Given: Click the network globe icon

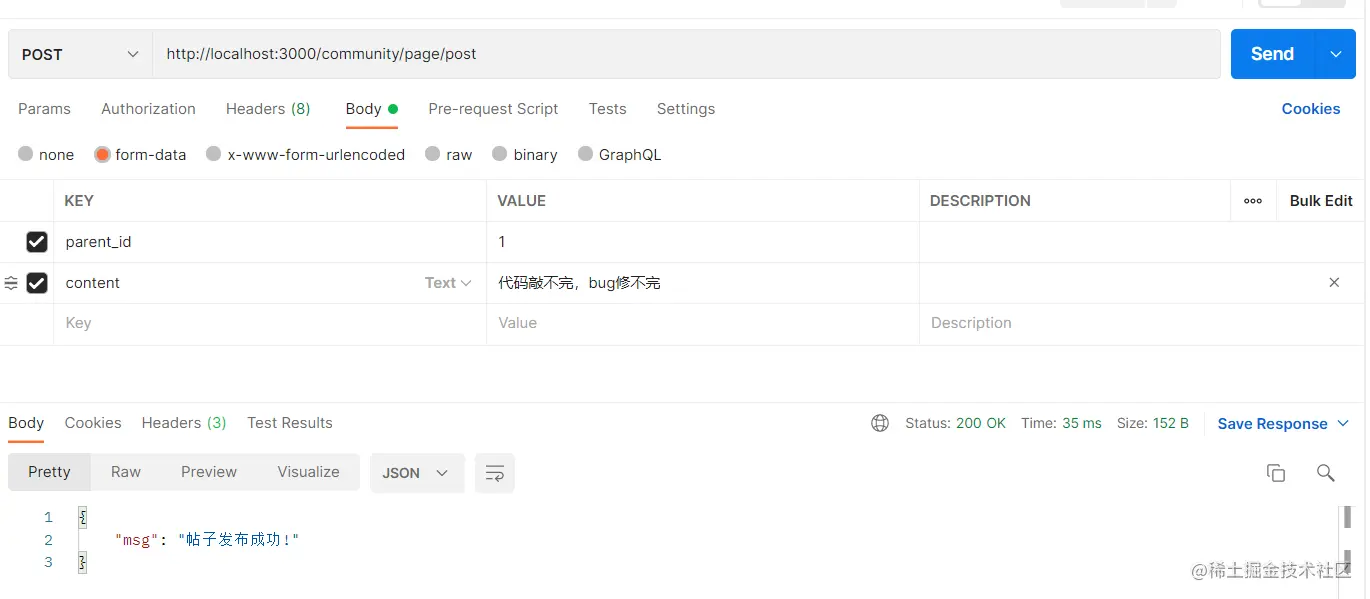Looking at the screenshot, I should point(880,423).
